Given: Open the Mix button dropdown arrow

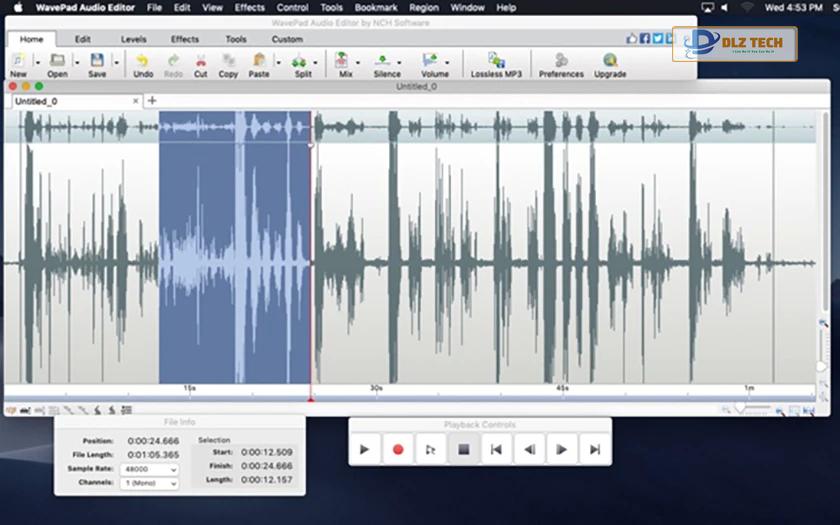Looking at the screenshot, I should [x=357, y=62].
